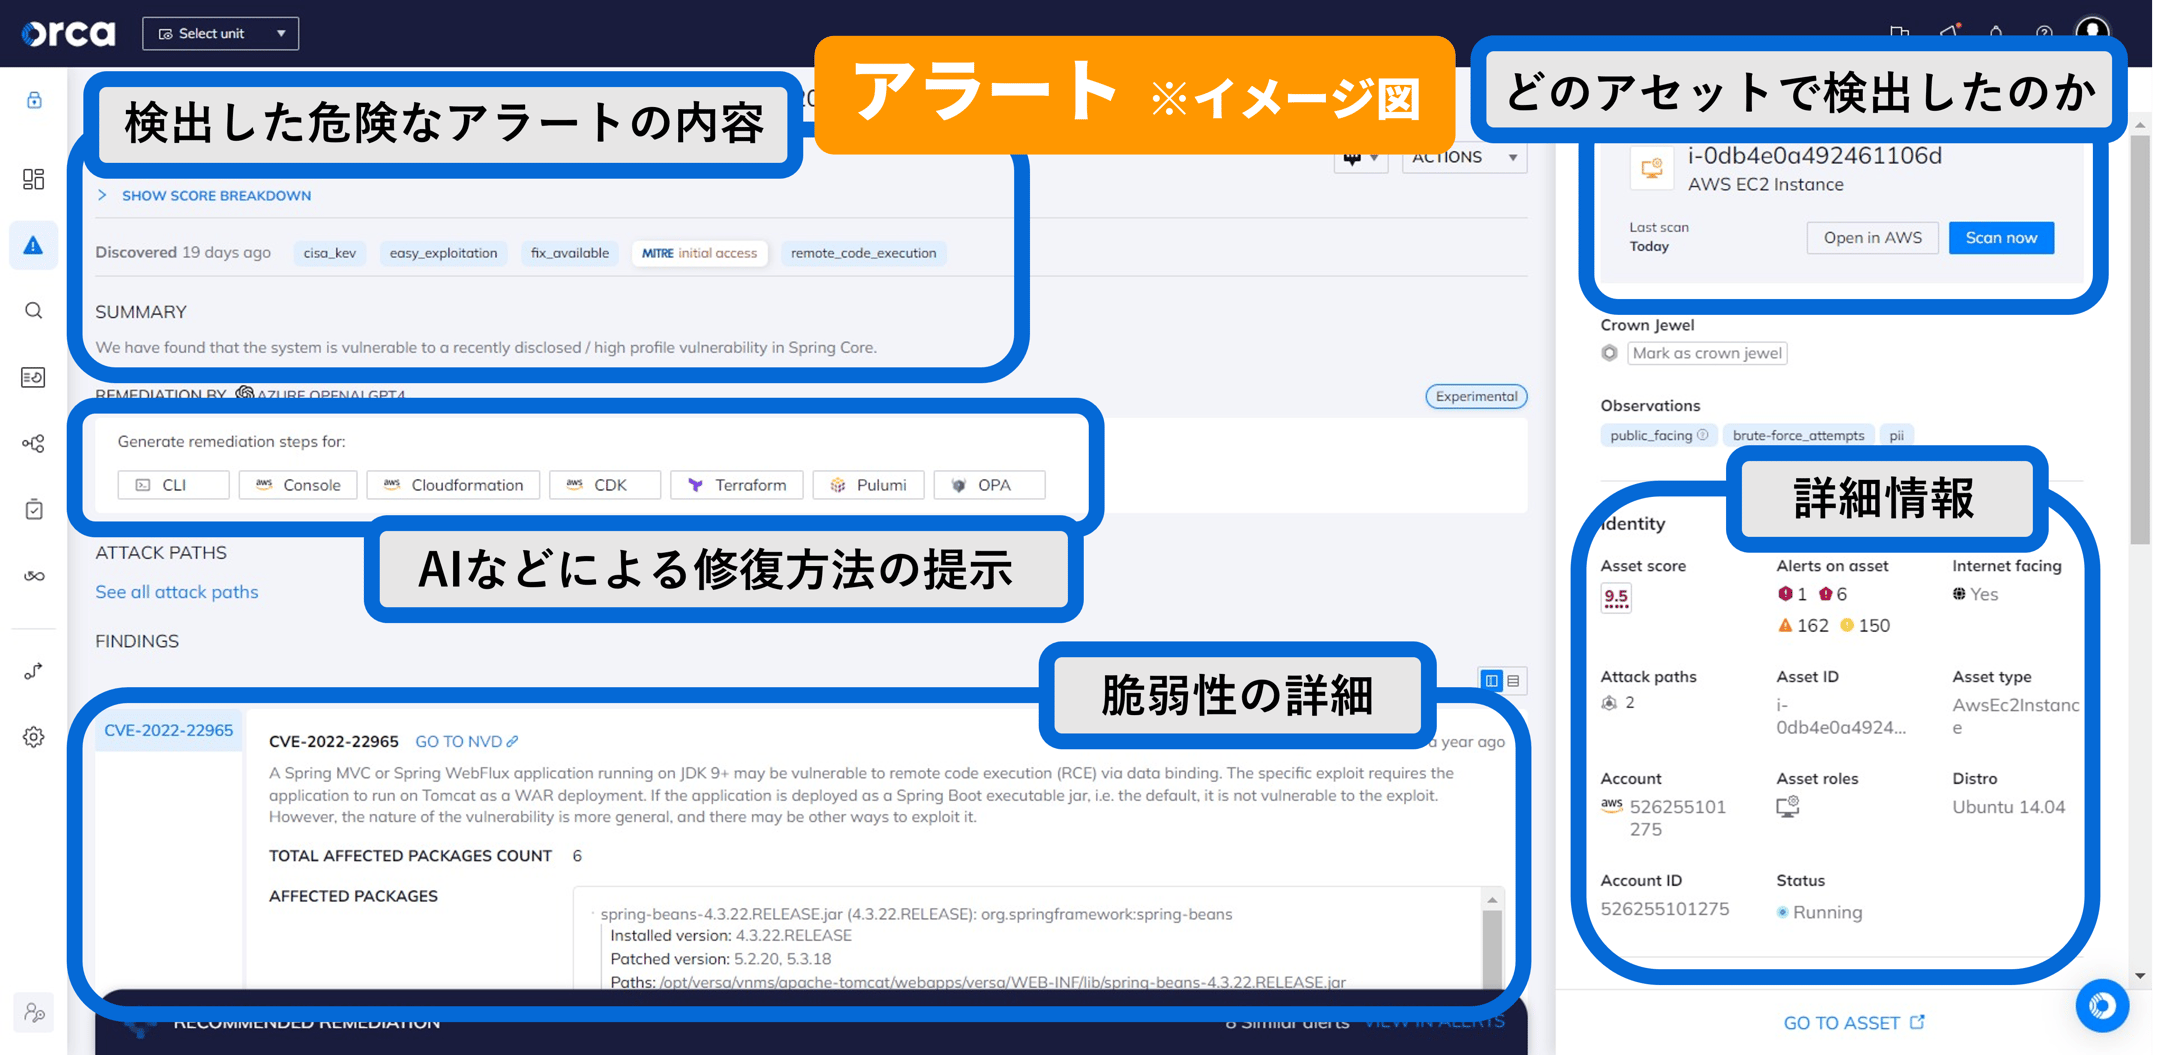Open the See all attack paths link
The image size is (2175, 1055).
[x=176, y=591]
